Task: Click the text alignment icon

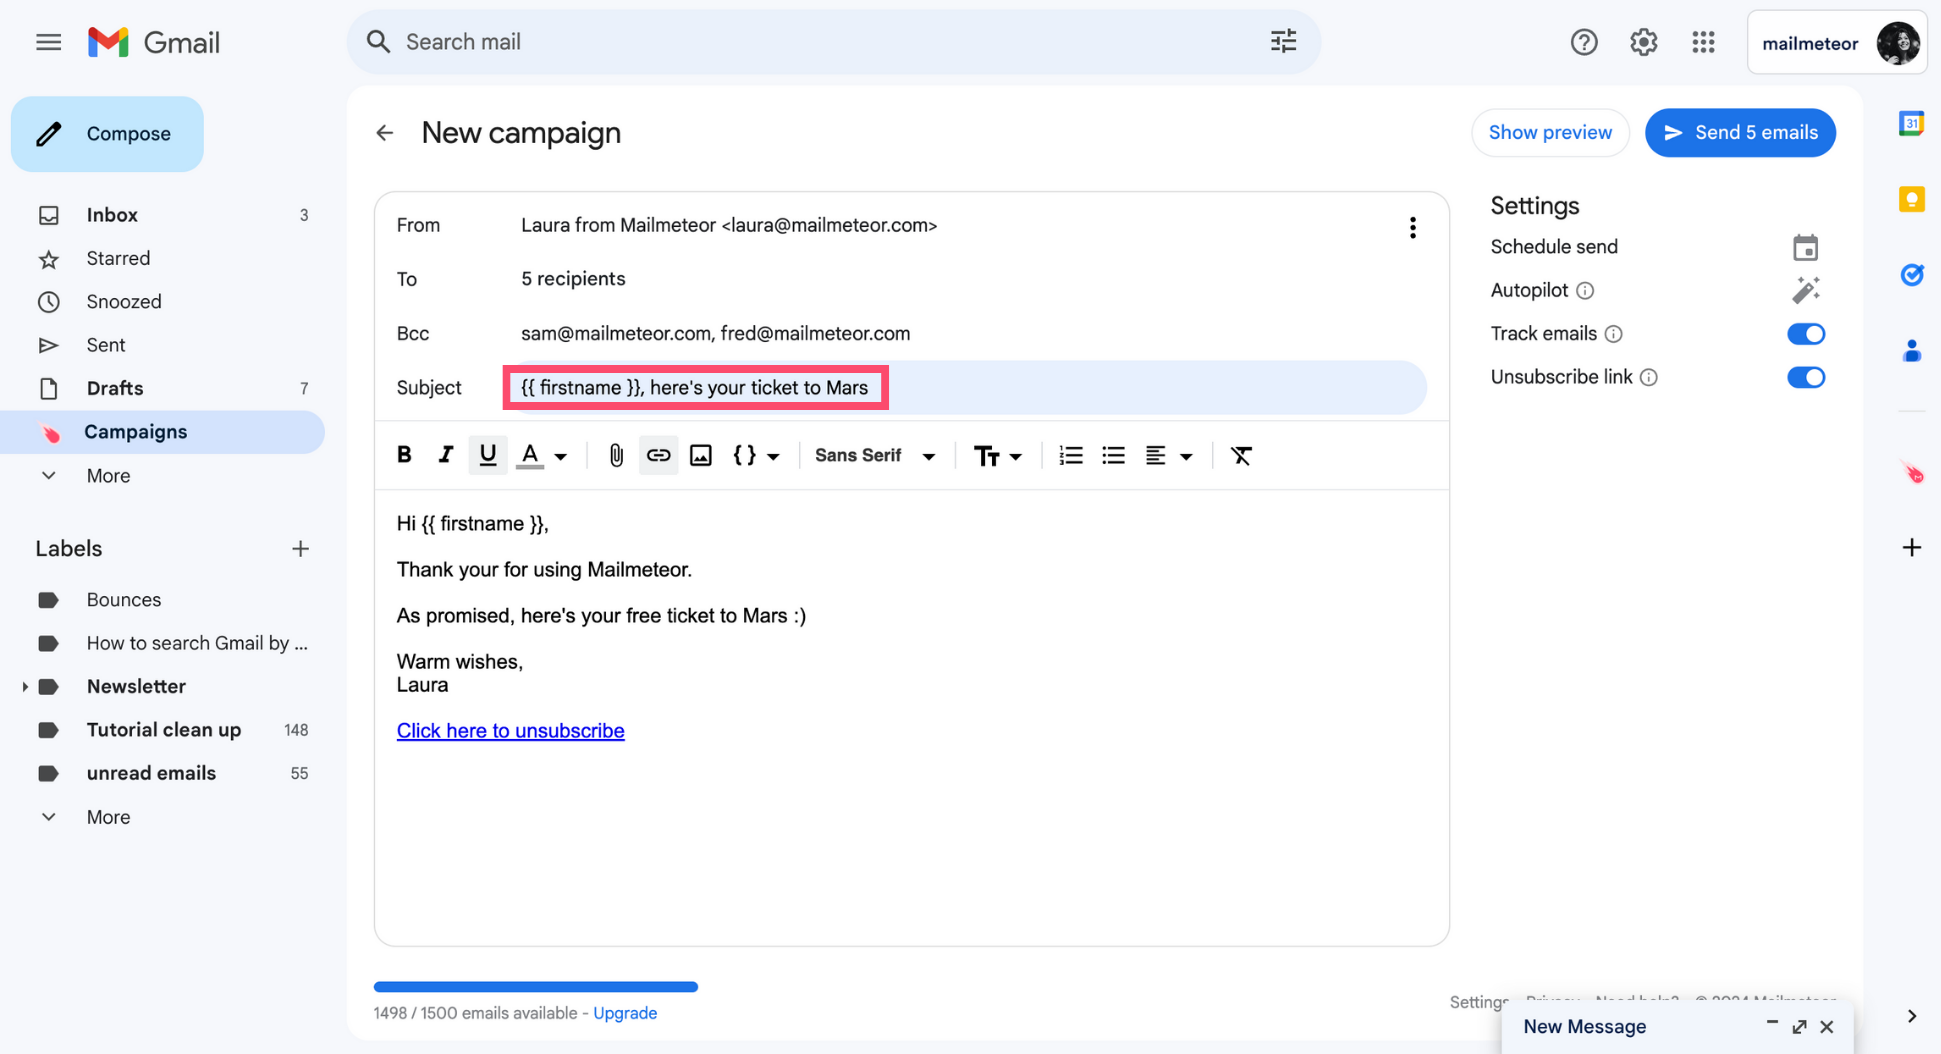Action: tap(1155, 455)
